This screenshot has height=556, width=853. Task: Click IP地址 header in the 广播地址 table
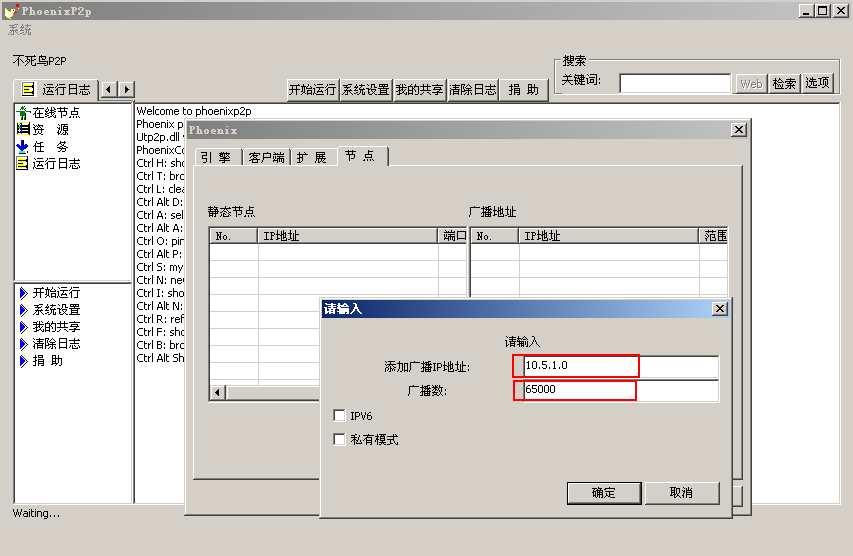(608, 236)
